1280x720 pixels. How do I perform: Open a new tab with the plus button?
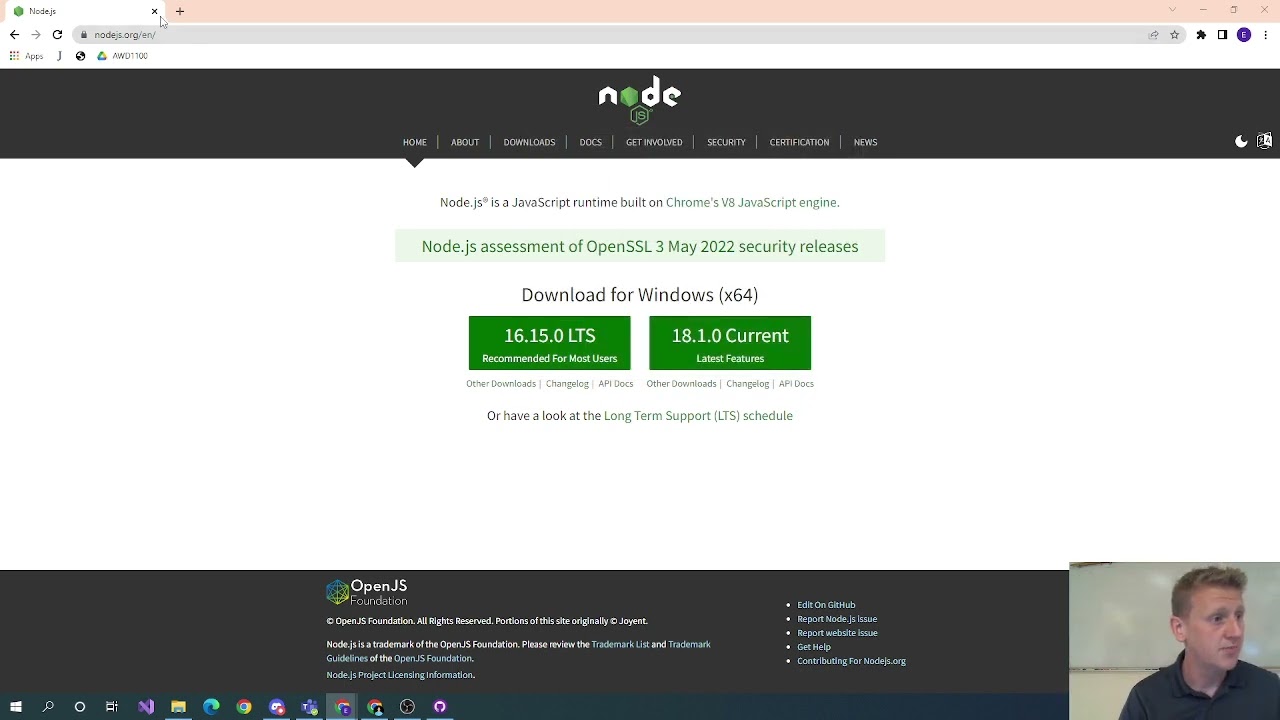180,11
